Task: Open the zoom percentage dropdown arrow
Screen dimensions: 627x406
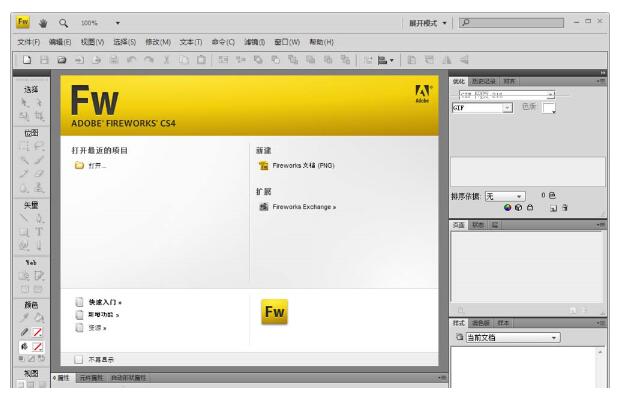Action: [118, 23]
